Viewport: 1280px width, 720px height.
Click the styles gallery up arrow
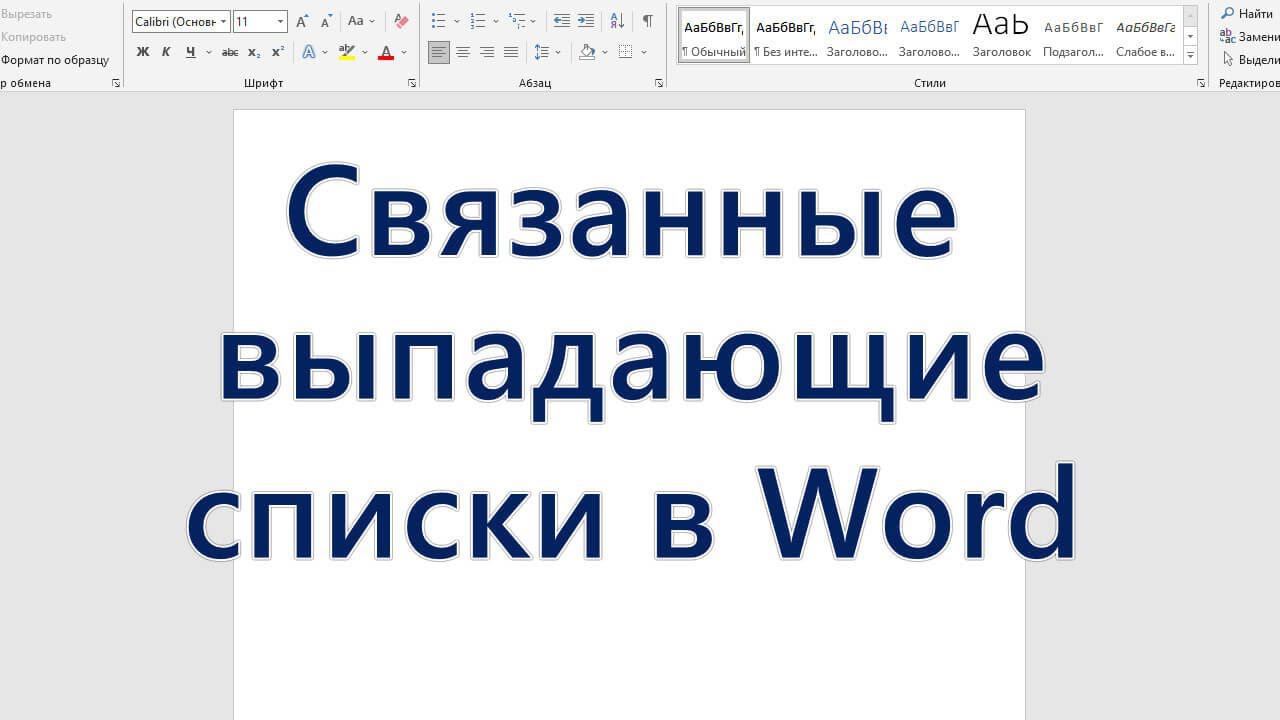click(x=1190, y=17)
